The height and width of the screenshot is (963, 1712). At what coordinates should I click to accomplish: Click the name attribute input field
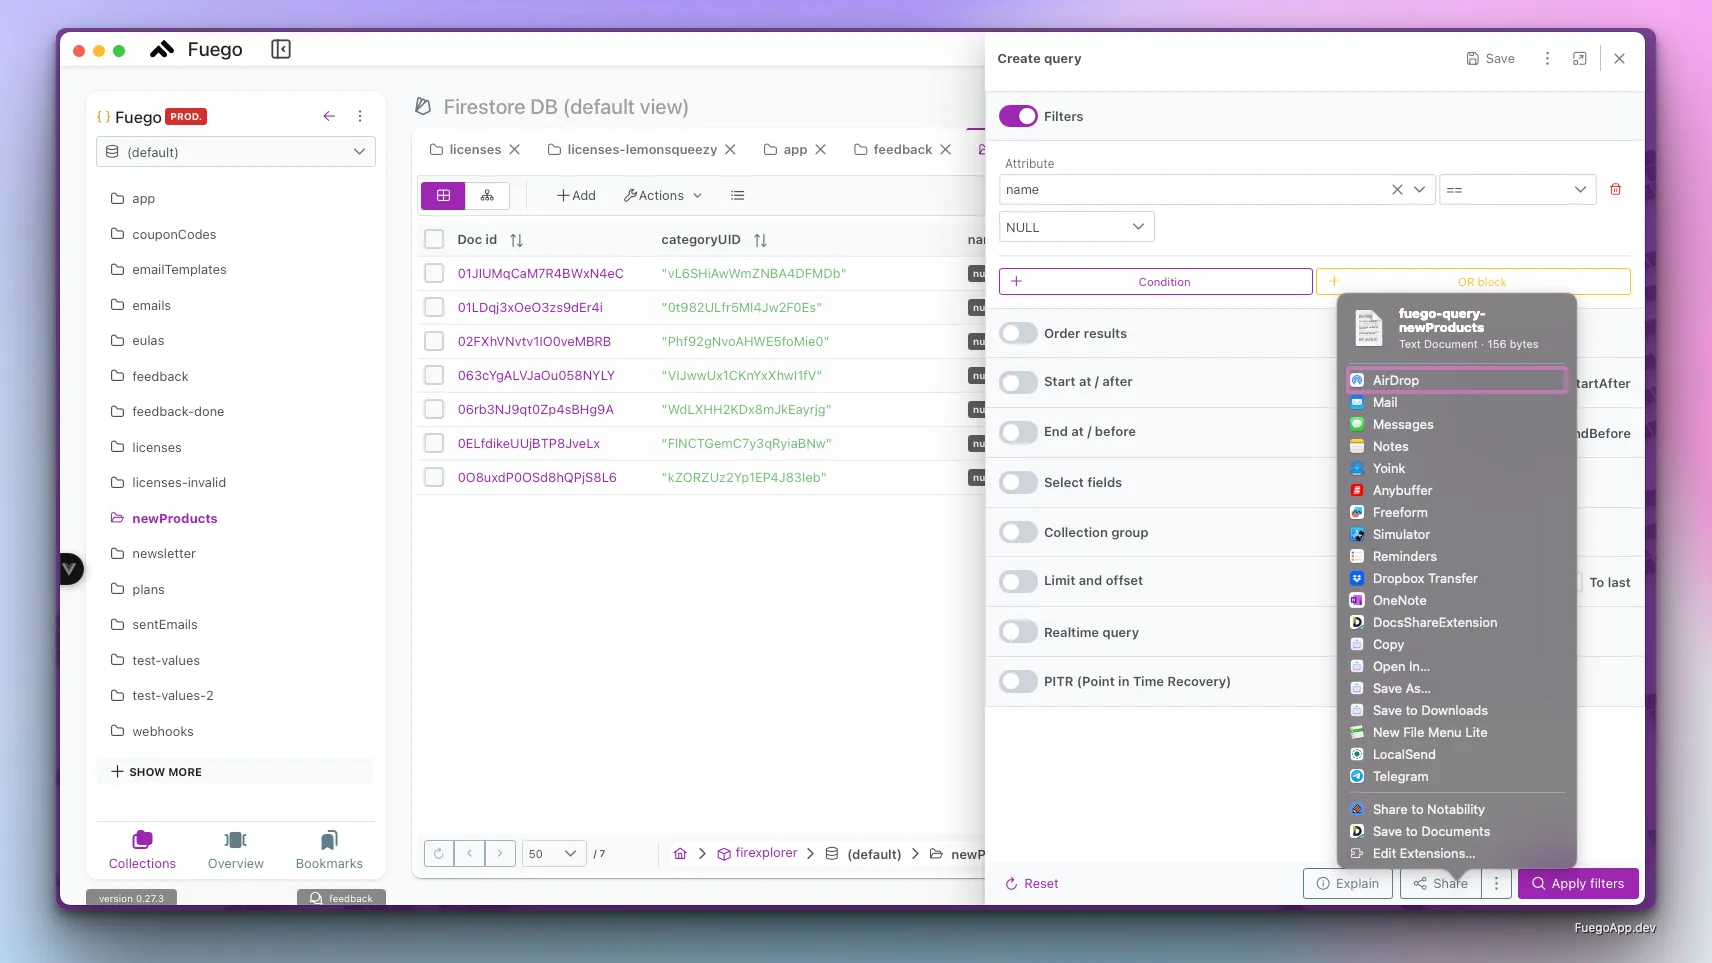[1190, 189]
